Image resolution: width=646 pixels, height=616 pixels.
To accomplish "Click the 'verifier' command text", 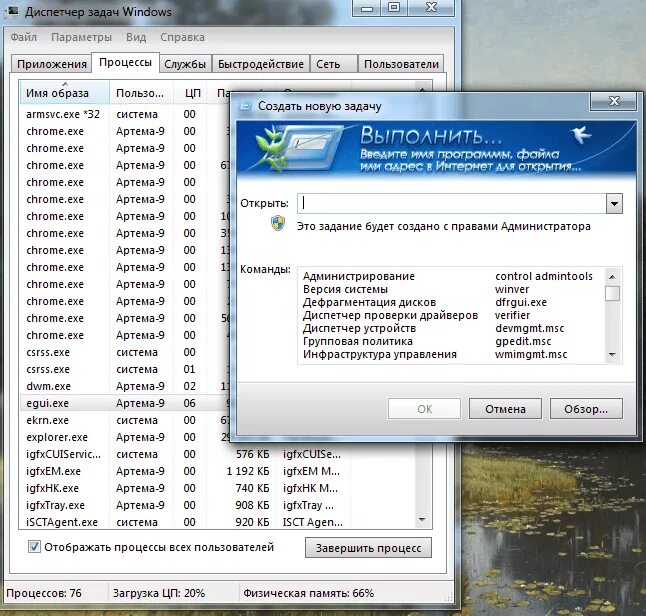I will [x=512, y=315].
